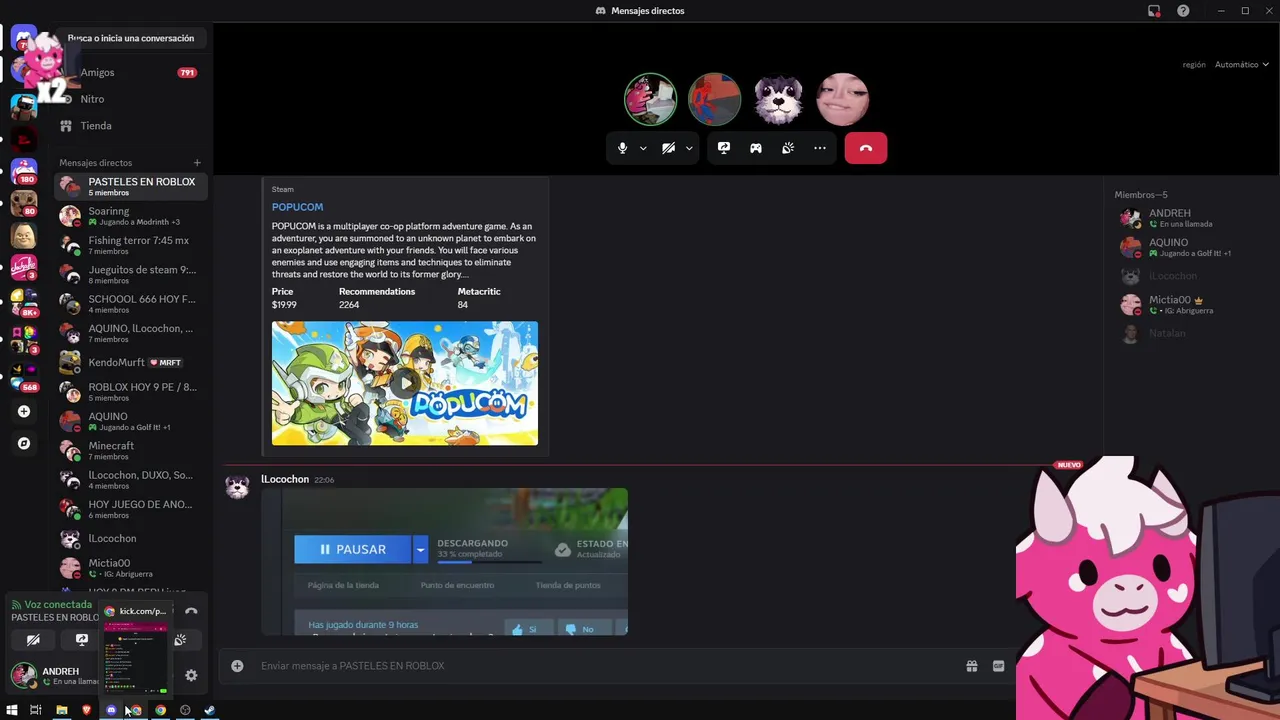1280x720 pixels.
Task: Open Windows Start menu
Action: click(x=12, y=710)
